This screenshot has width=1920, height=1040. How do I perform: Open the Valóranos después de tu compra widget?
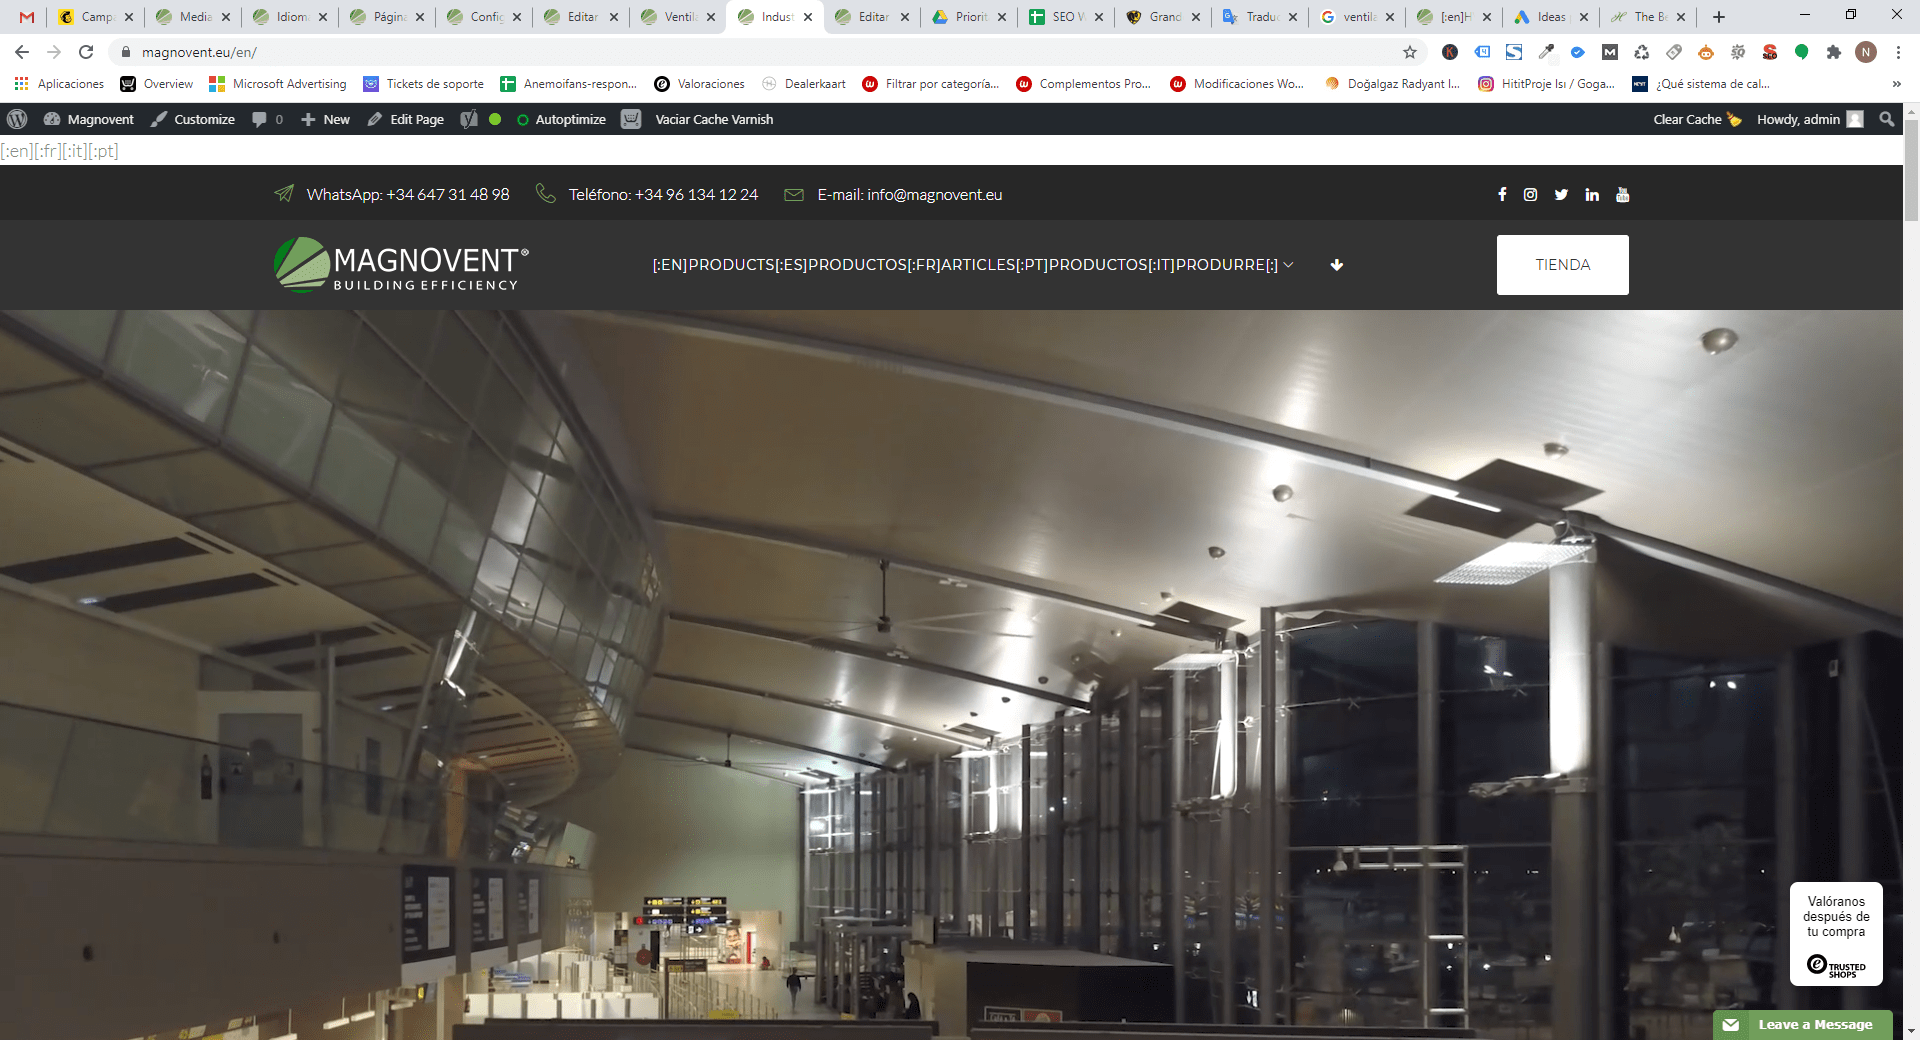click(x=1836, y=934)
